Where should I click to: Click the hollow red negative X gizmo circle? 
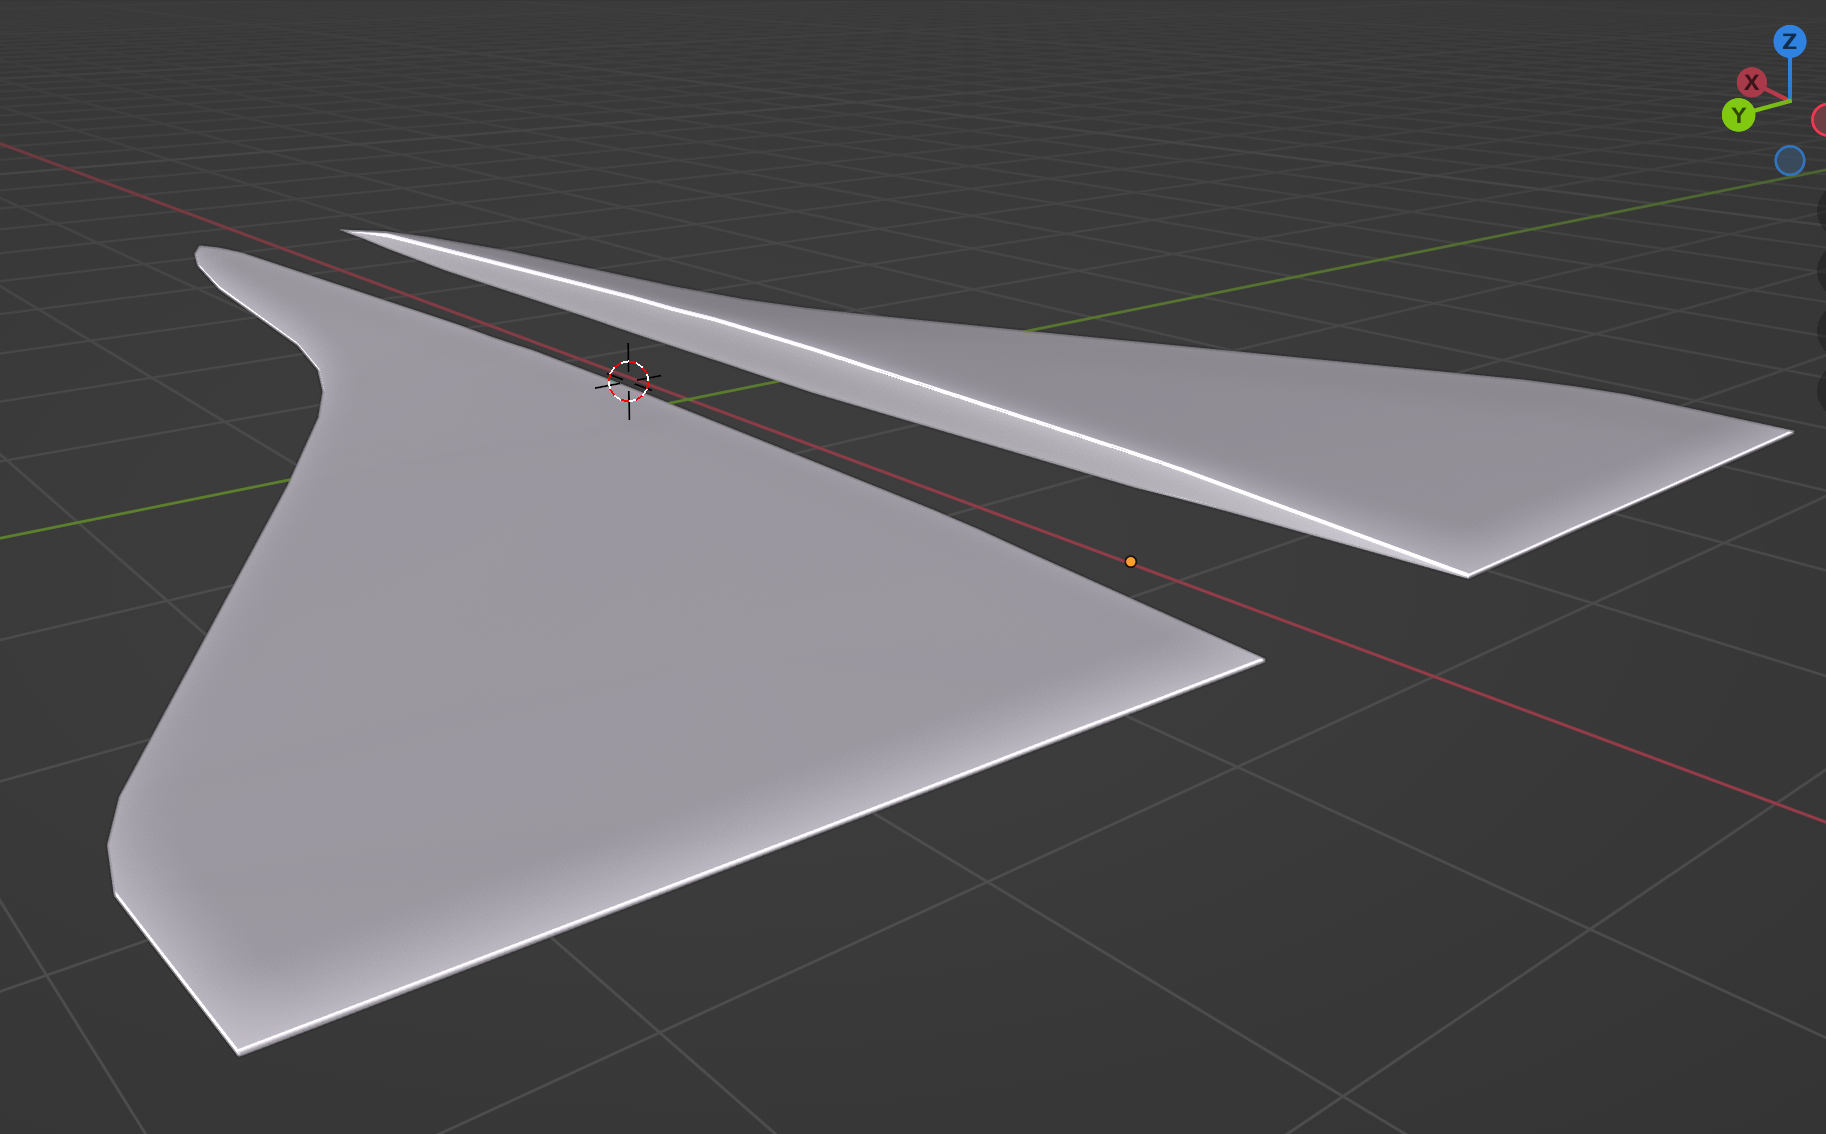[x=1820, y=120]
